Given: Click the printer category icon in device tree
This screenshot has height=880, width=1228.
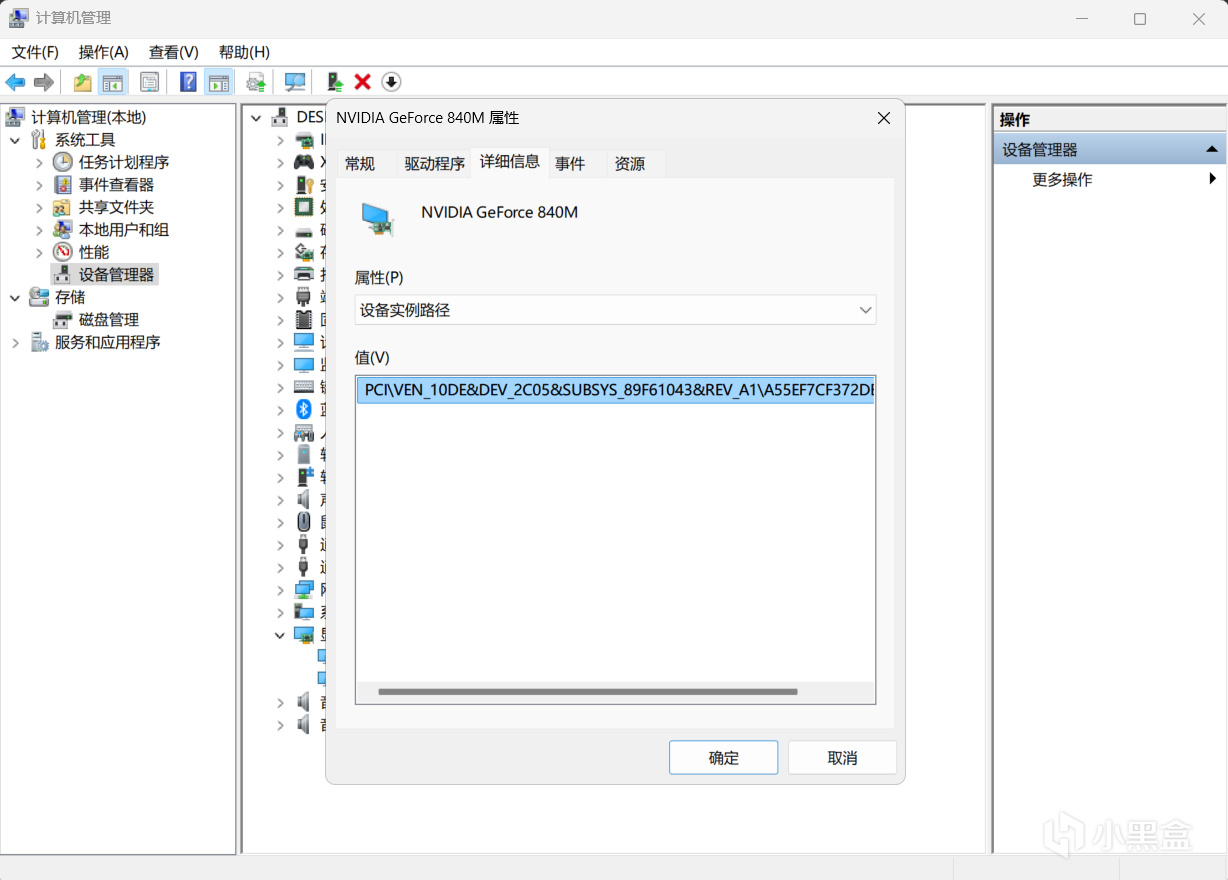Looking at the screenshot, I should tap(304, 274).
